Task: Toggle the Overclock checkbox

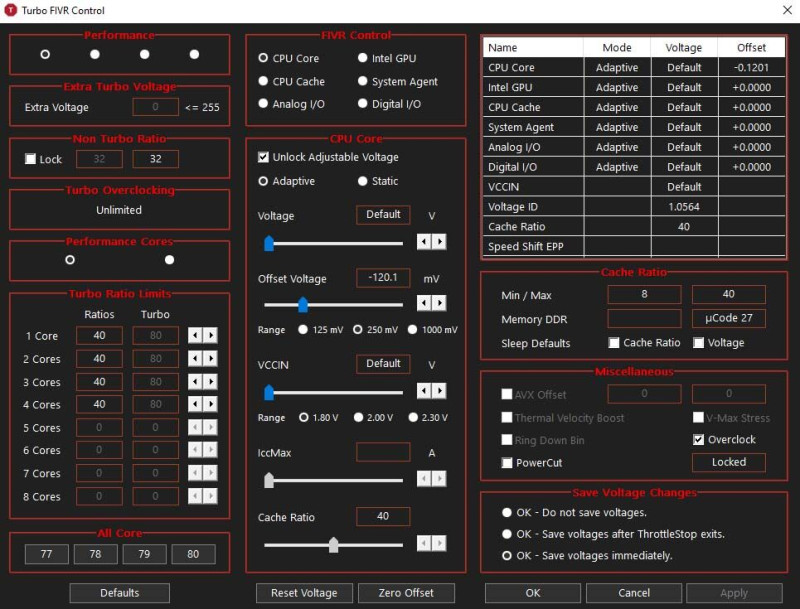Action: [698, 440]
